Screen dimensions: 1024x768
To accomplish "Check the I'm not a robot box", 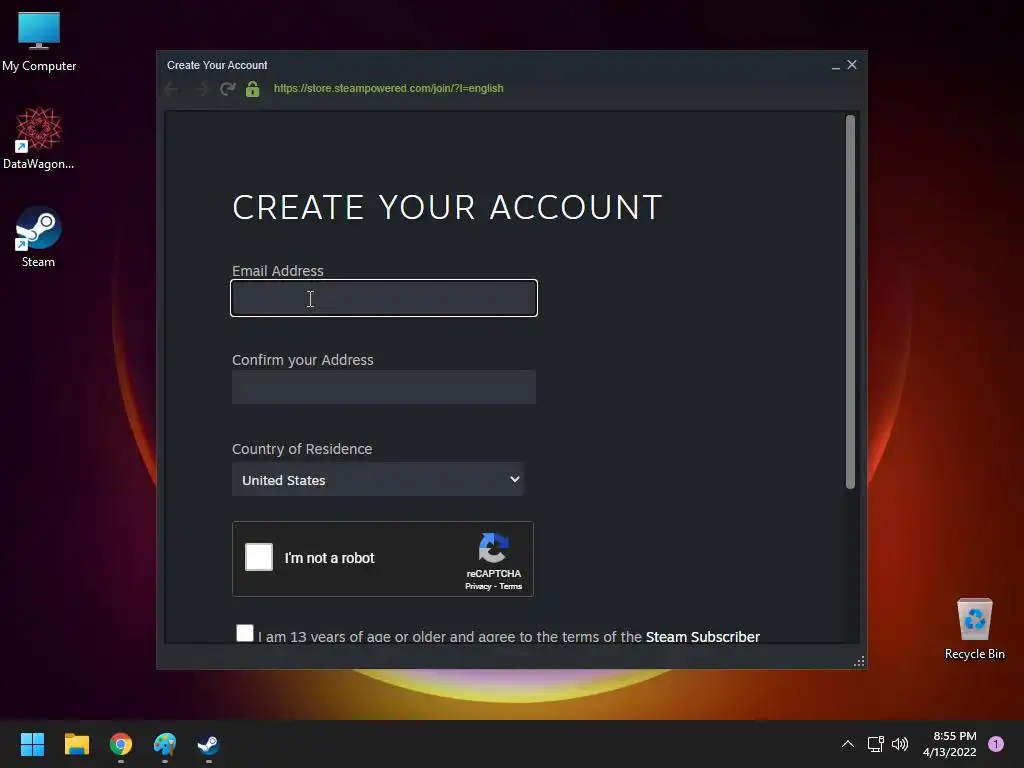I will pos(259,557).
